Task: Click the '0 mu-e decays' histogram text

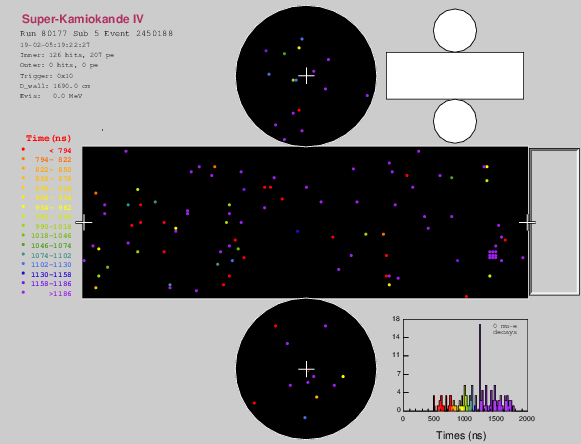Action: point(505,329)
